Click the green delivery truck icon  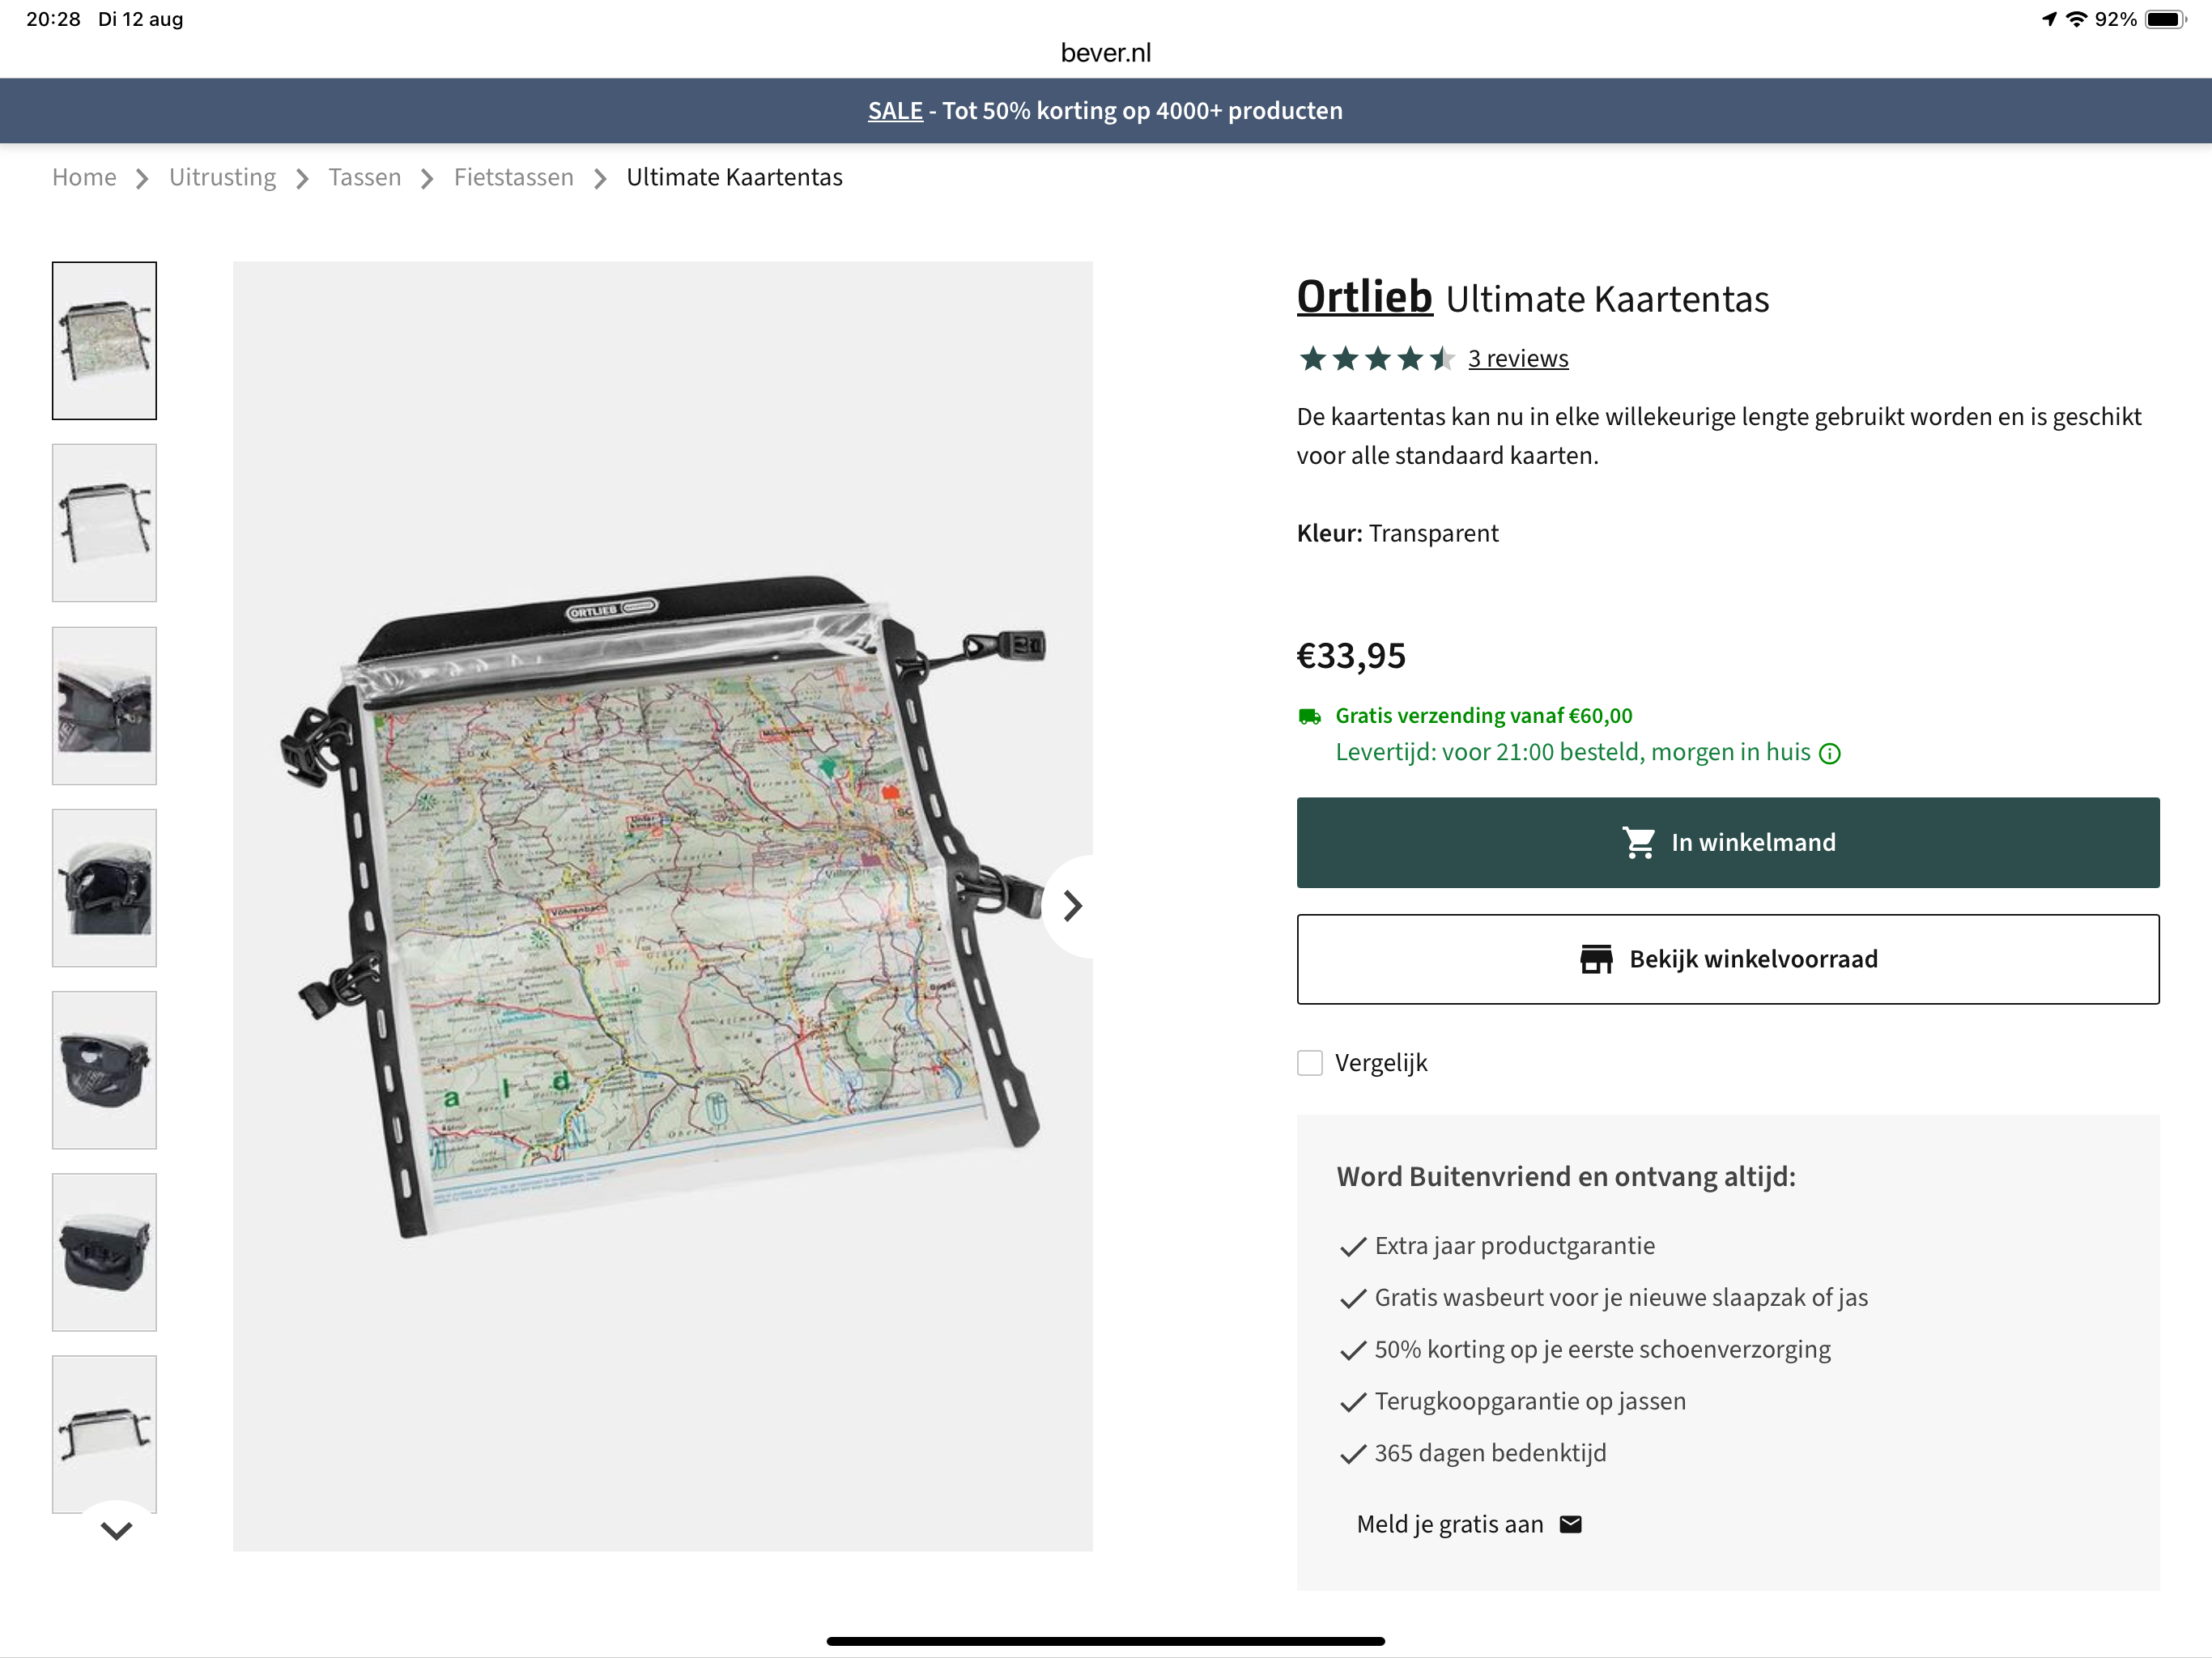pyautogui.click(x=1309, y=716)
